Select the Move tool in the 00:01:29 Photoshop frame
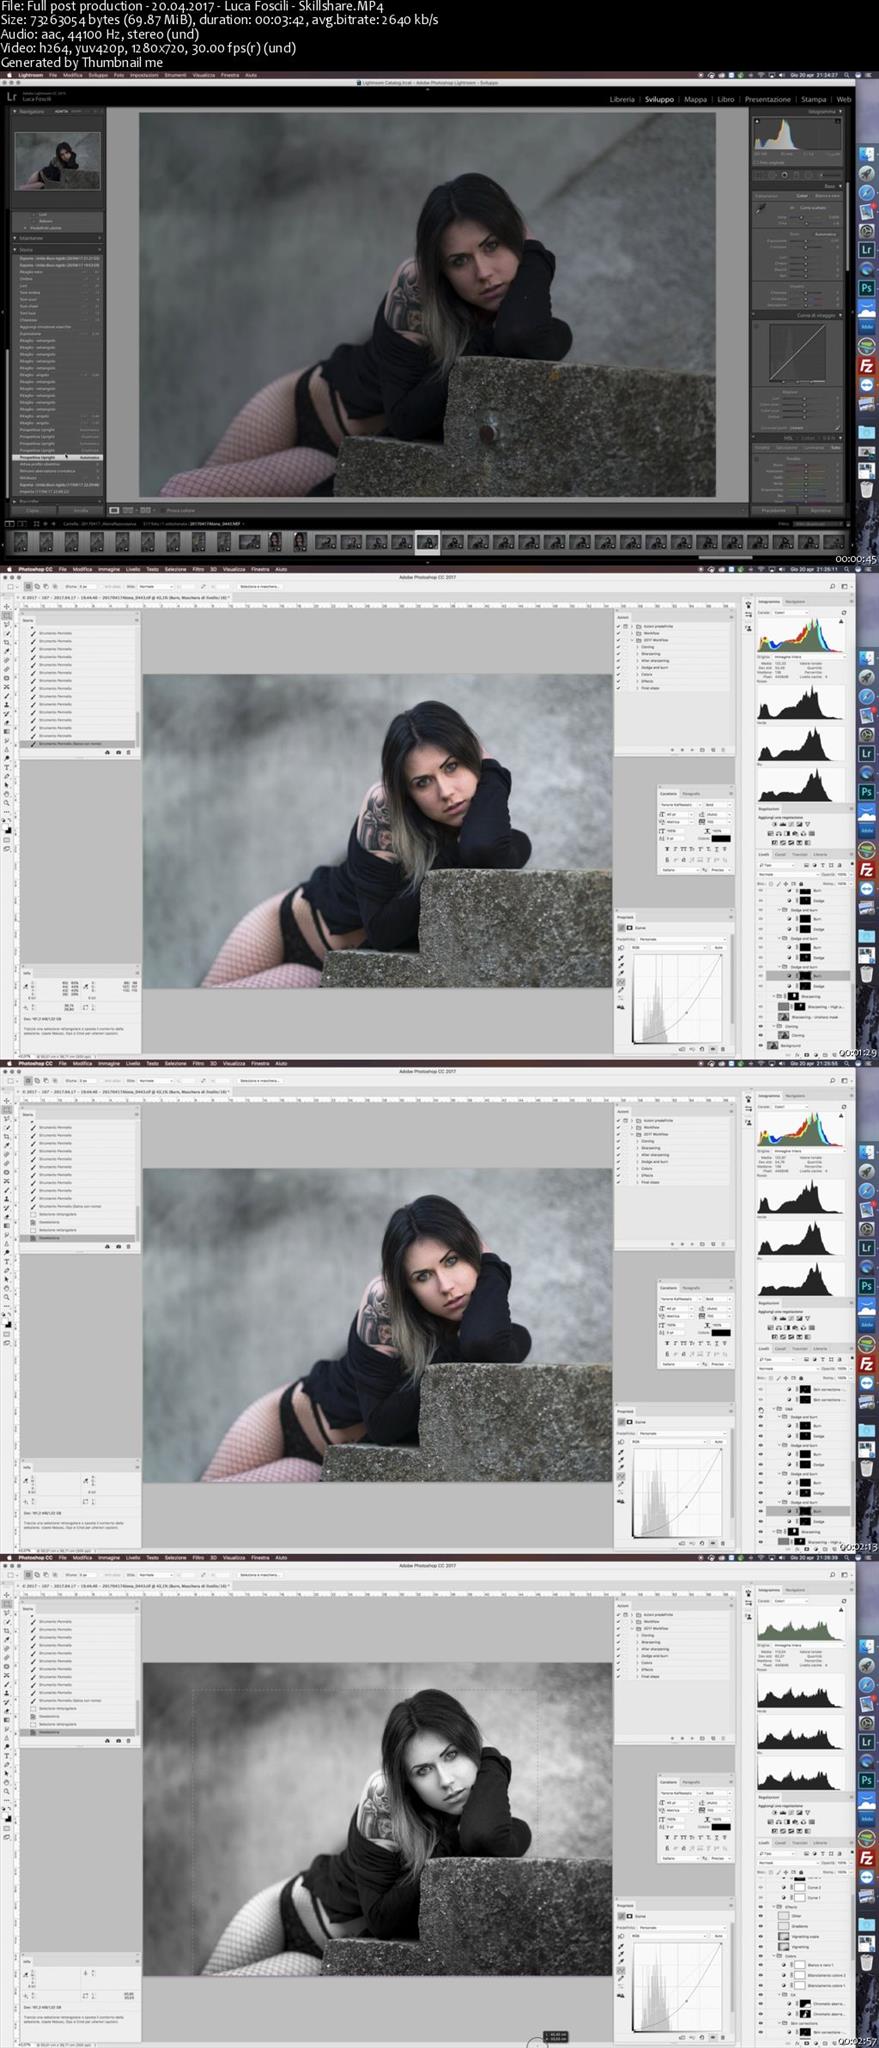Screen dimensions: 879x2048 pyautogui.click(x=6, y=606)
